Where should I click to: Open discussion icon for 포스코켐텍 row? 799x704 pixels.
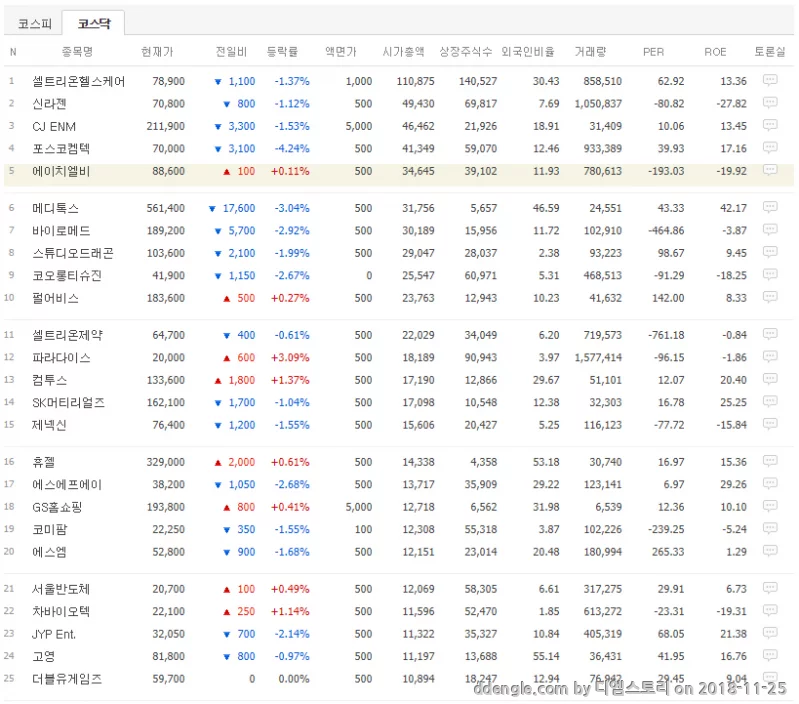point(770,147)
